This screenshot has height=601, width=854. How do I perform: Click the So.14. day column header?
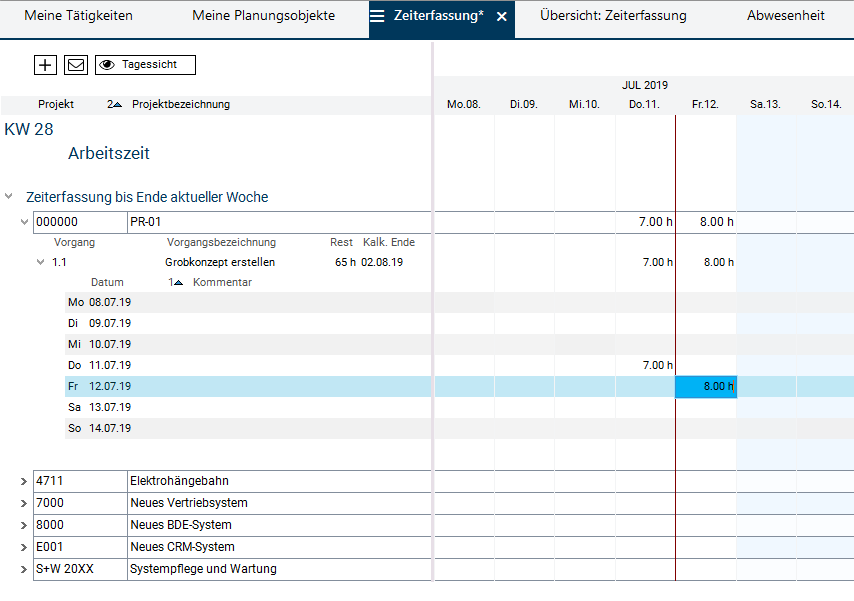point(826,104)
